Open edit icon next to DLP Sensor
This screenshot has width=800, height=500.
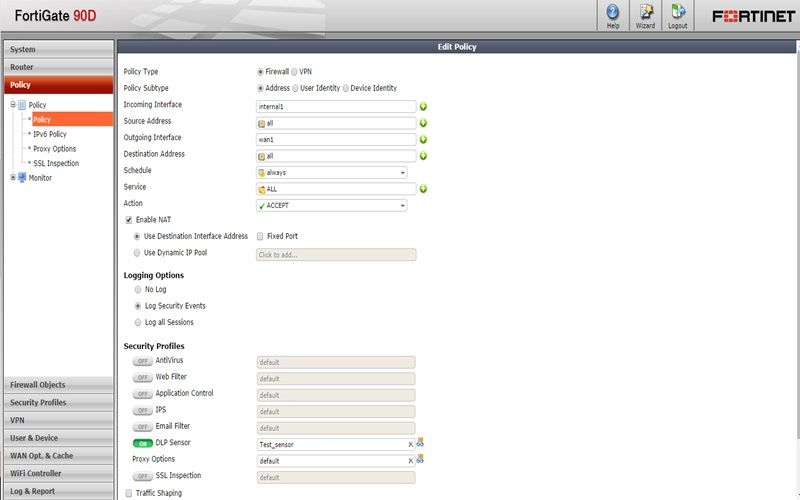pos(420,442)
